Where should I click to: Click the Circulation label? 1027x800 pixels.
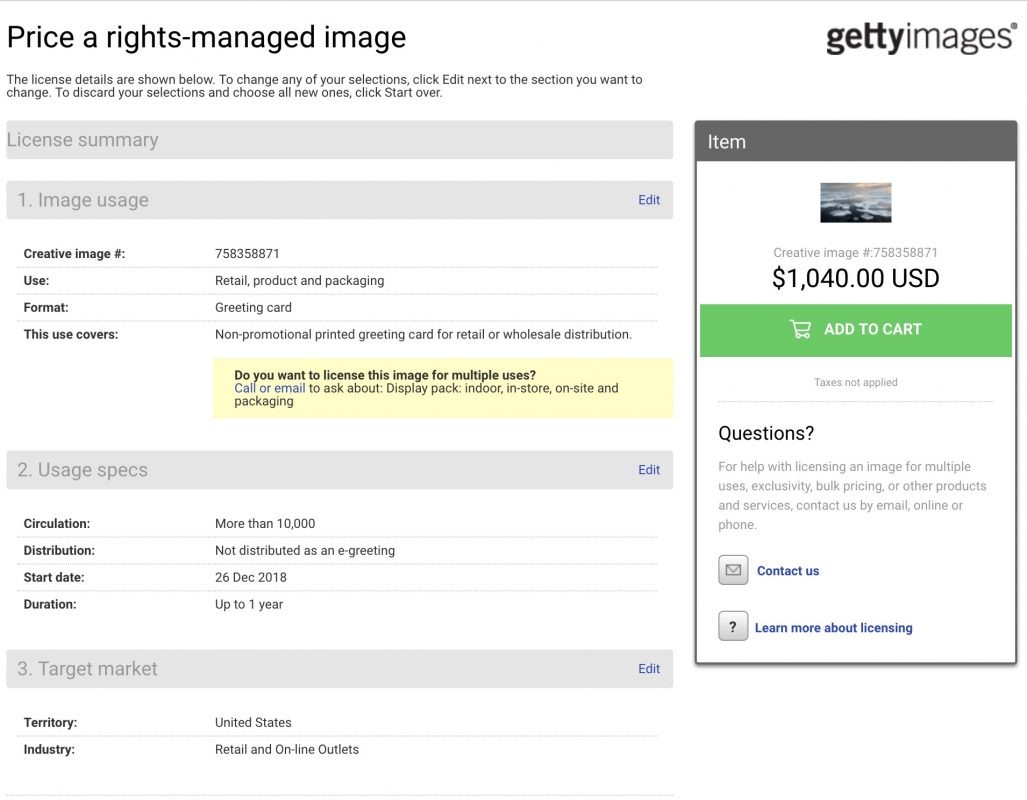pyautogui.click(x=57, y=524)
